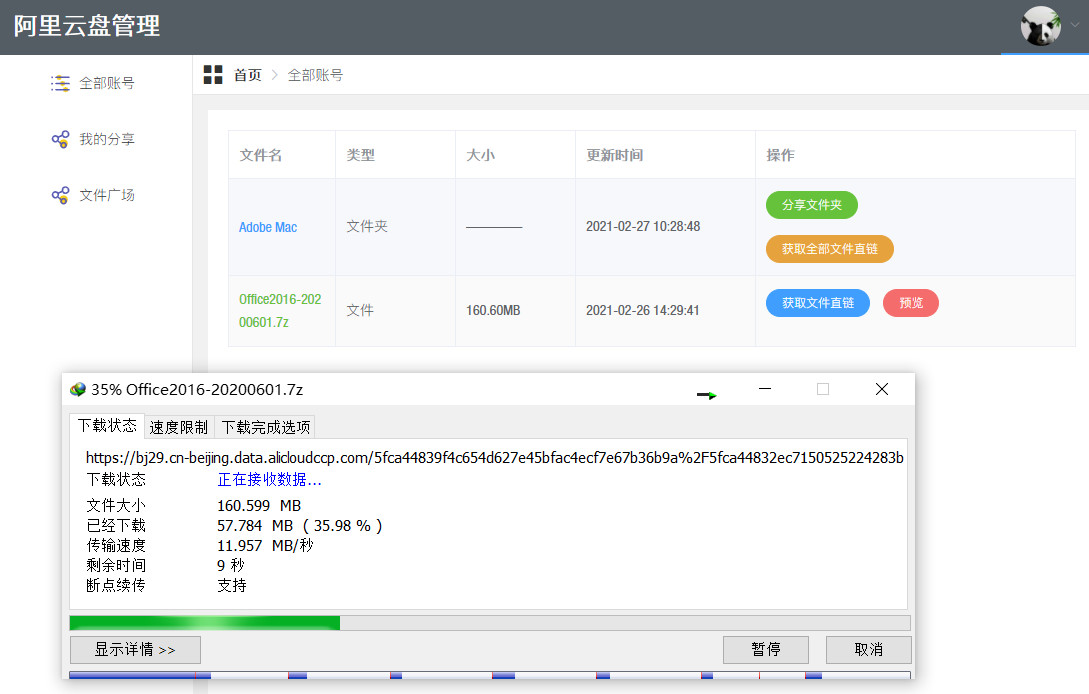Screen dimensions: 1089x694
Task: Open 全部账号 in the sidebar menu
Action: click(x=106, y=83)
